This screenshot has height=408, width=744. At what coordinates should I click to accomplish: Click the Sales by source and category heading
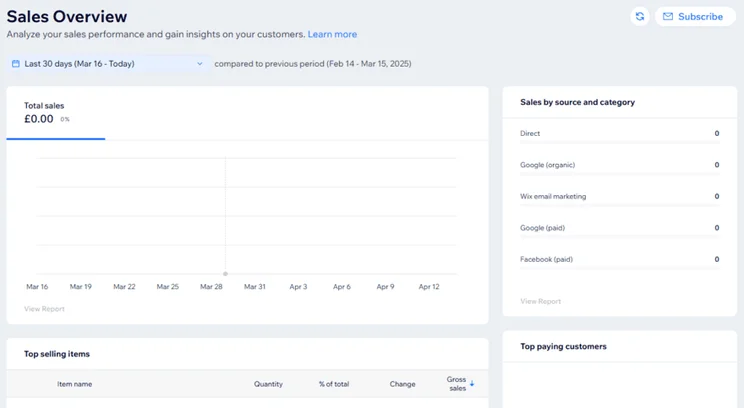click(577, 102)
